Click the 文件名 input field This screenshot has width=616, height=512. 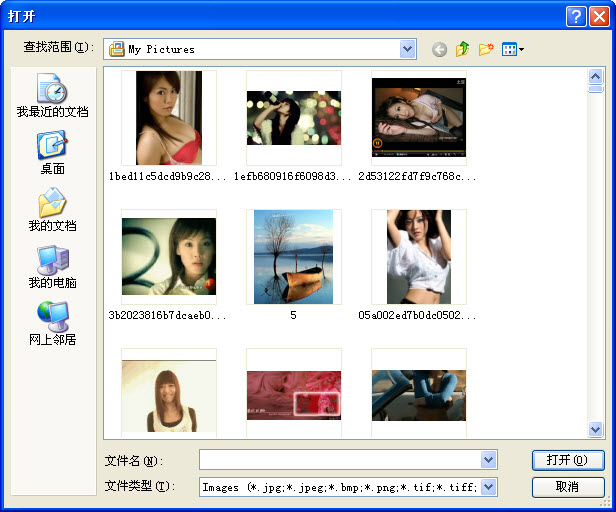pyautogui.click(x=340, y=460)
